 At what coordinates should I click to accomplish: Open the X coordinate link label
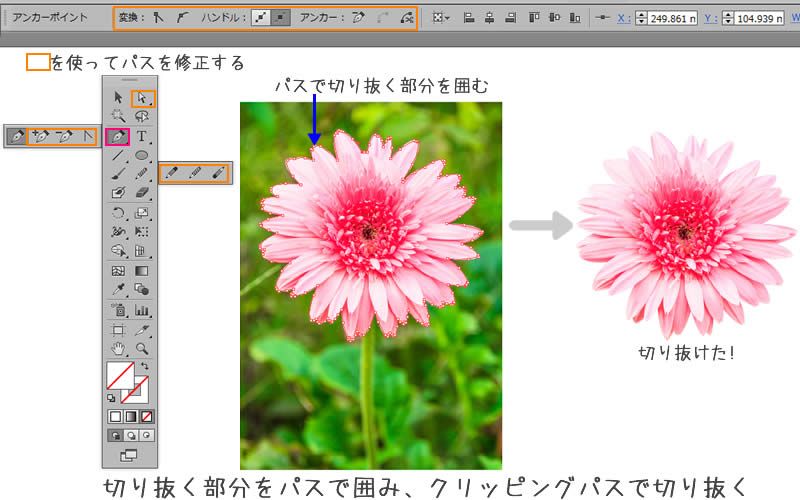click(623, 18)
